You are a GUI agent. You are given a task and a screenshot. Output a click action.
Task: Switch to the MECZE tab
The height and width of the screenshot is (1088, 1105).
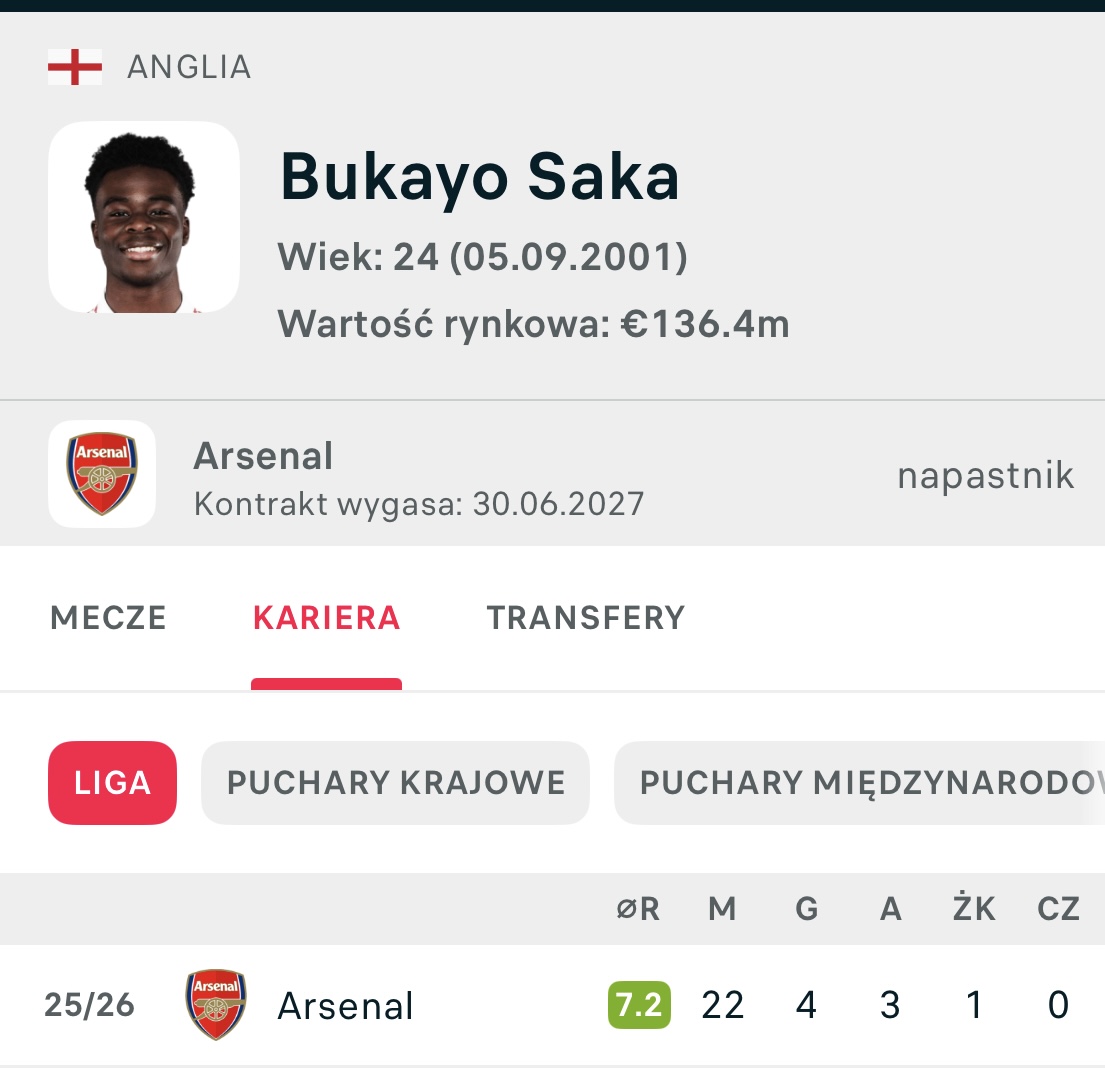tap(108, 618)
